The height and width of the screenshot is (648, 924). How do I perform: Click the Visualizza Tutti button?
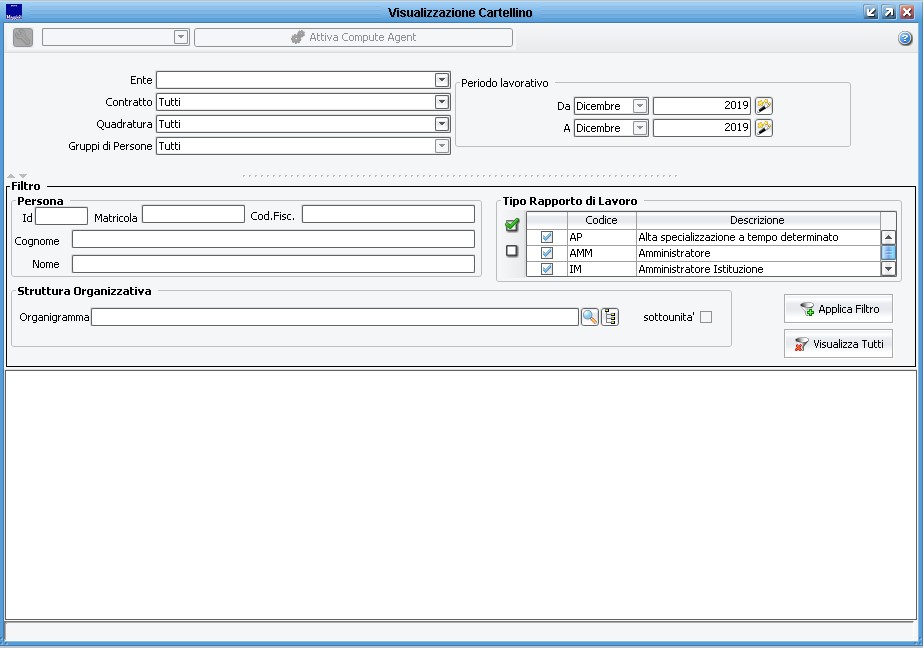[838, 344]
